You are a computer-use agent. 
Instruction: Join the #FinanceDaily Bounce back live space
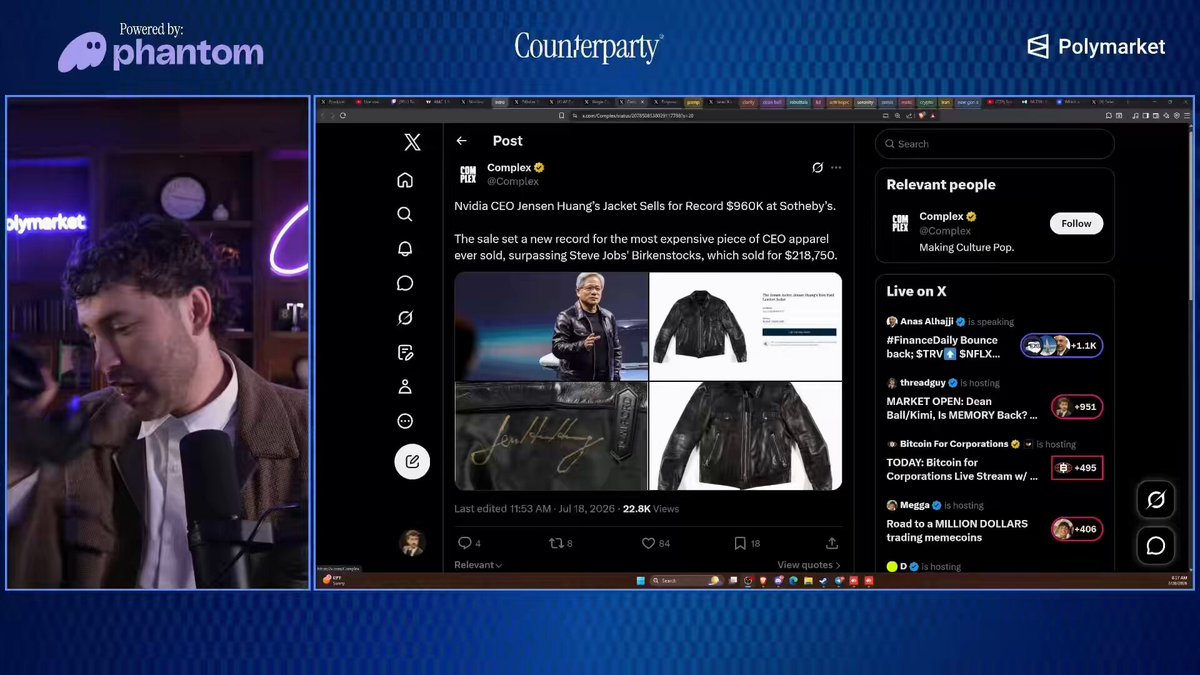tap(995, 340)
